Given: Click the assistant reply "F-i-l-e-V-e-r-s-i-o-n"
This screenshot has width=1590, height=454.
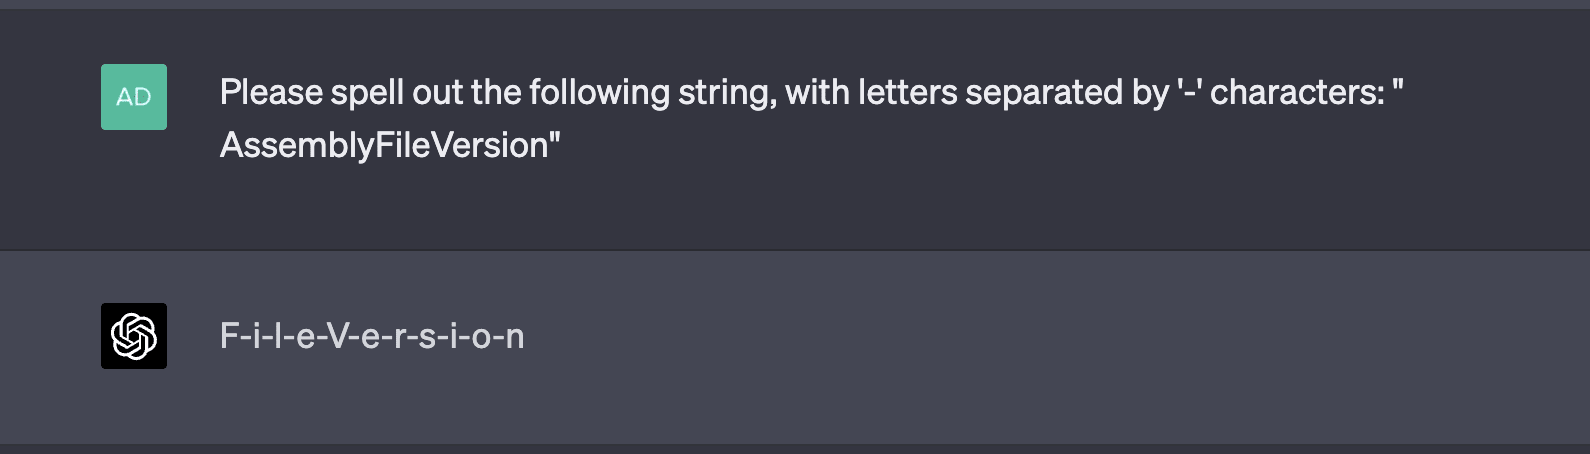Looking at the screenshot, I should [x=372, y=337].
